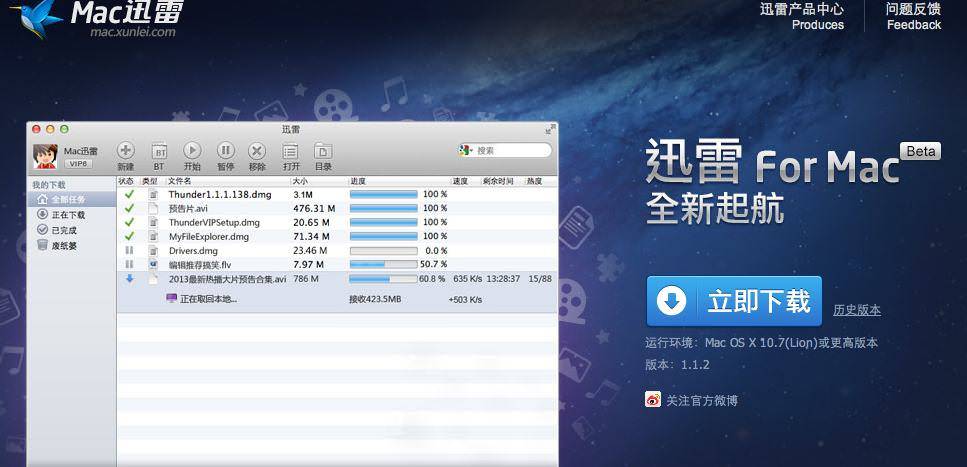The height and width of the screenshot is (467, 967).
Task: Click the 立即下载 download button
Action: (734, 301)
